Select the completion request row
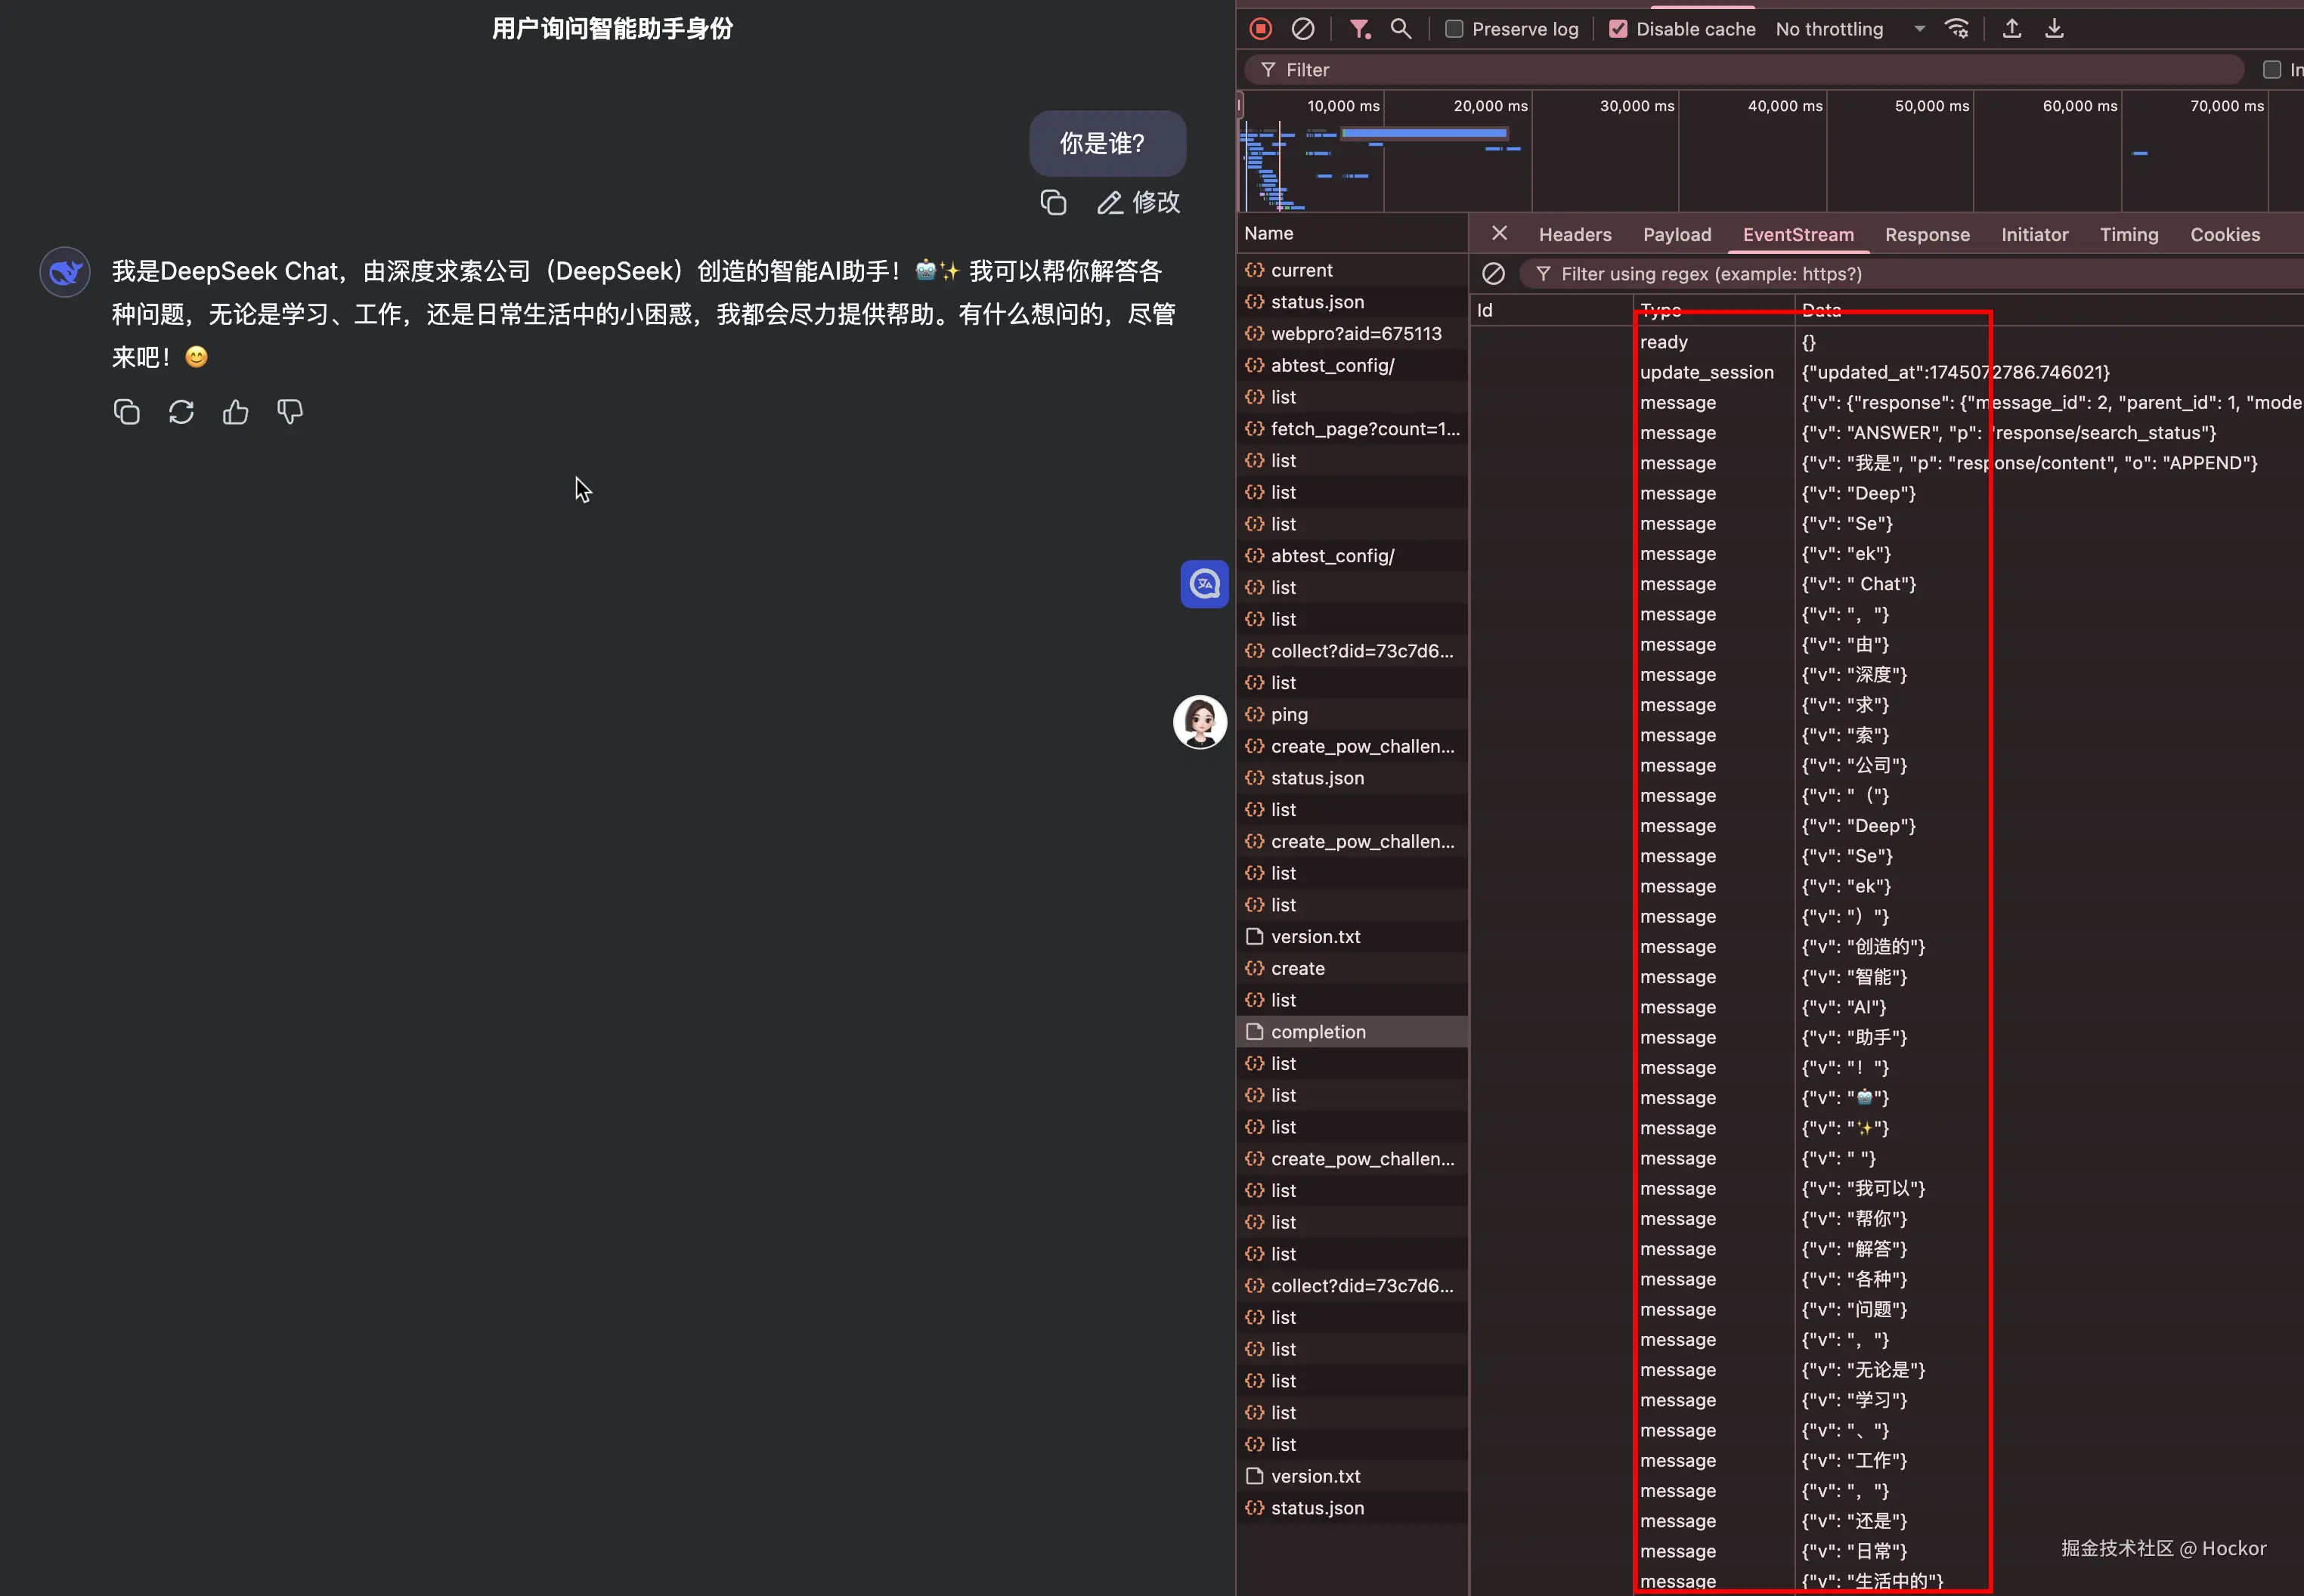2304x1596 pixels. pos(1318,1031)
